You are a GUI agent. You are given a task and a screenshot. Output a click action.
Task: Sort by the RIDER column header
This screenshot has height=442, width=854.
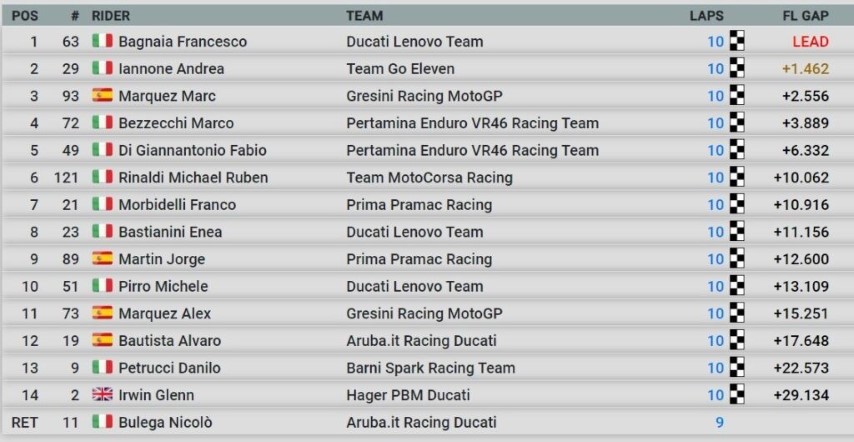tap(110, 16)
